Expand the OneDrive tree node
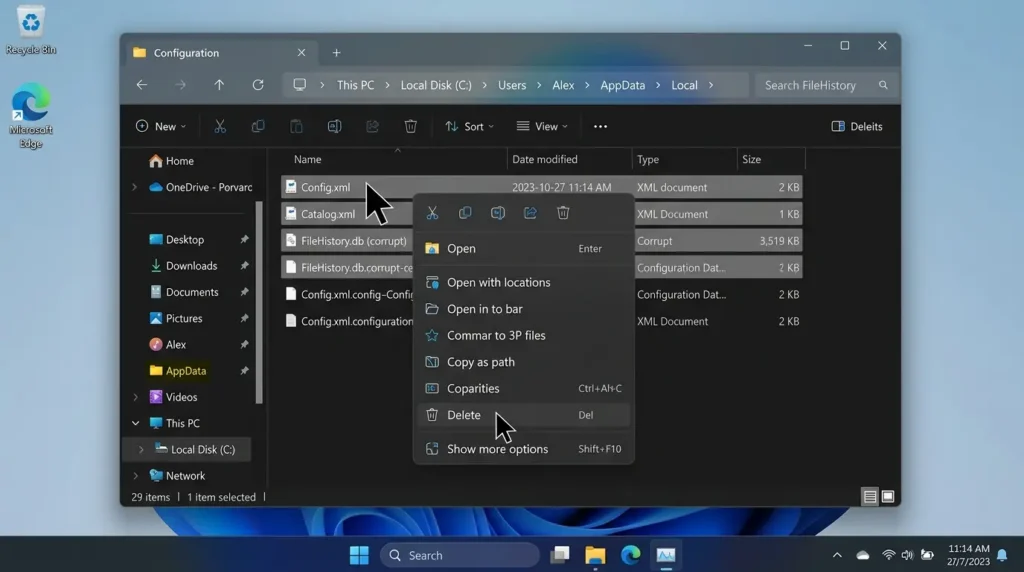1024x572 pixels. coord(135,187)
